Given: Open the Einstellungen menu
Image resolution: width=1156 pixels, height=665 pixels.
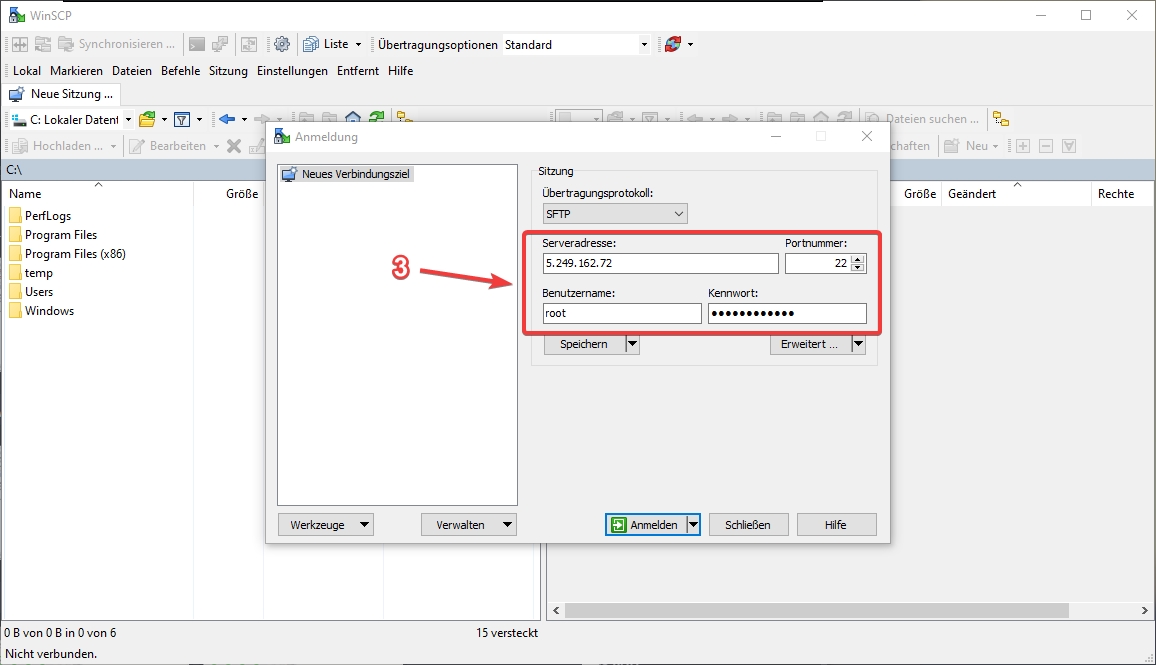Looking at the screenshot, I should (292, 71).
